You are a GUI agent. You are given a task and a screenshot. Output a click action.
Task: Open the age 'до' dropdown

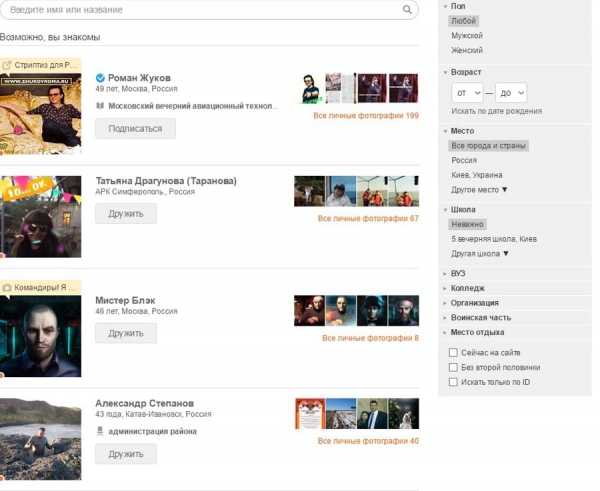pyautogui.click(x=511, y=93)
